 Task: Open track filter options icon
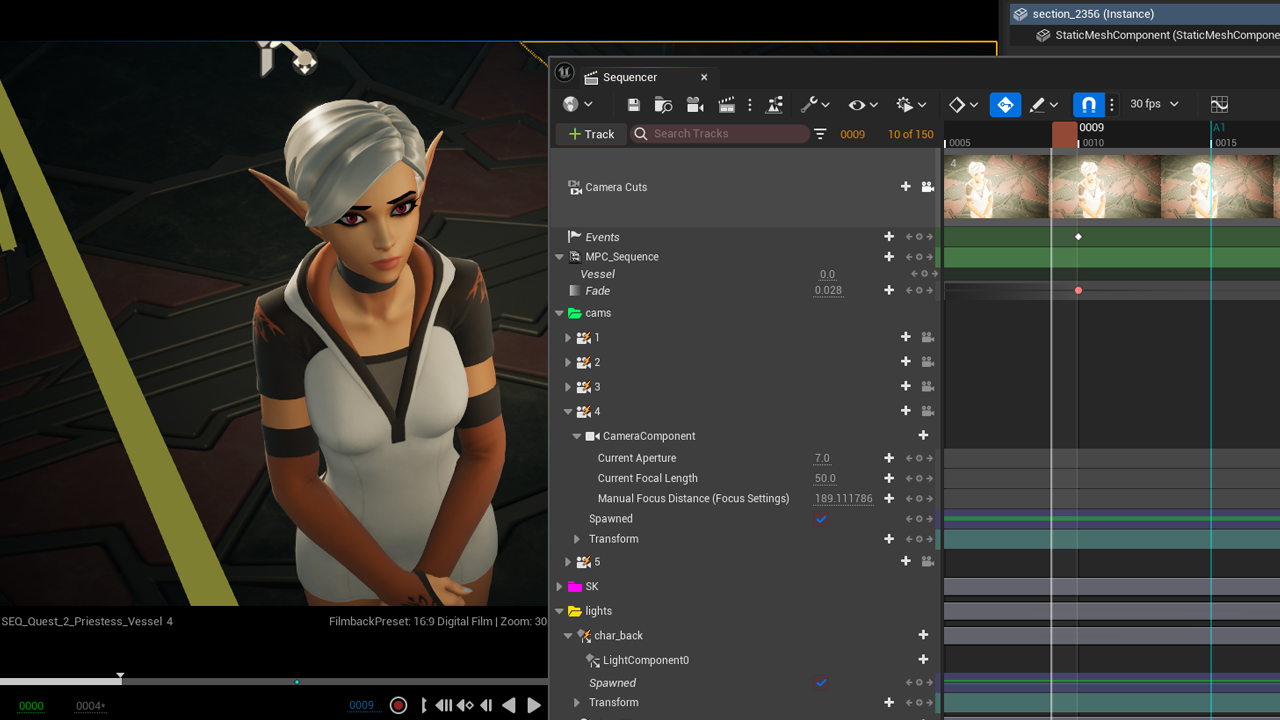(820, 134)
